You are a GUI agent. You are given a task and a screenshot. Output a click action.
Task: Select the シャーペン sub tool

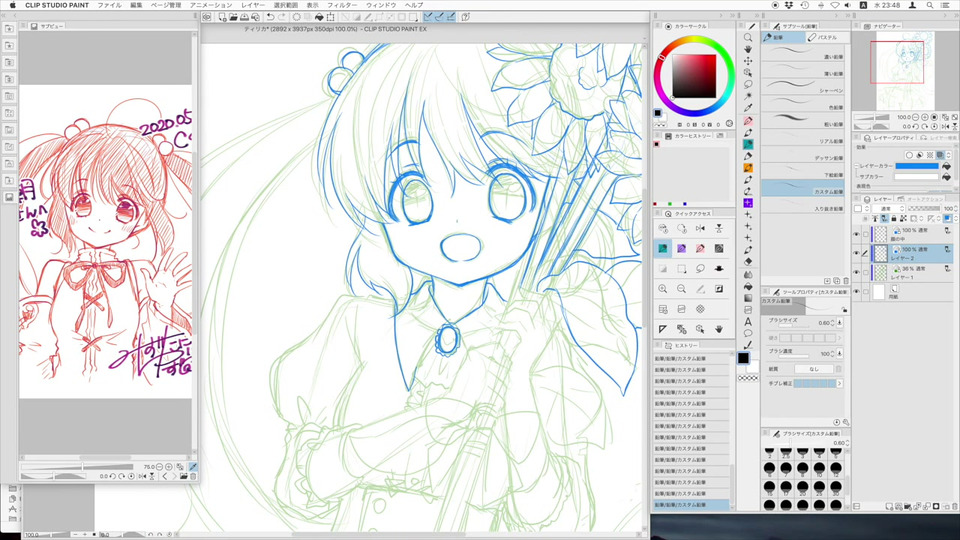(x=803, y=86)
